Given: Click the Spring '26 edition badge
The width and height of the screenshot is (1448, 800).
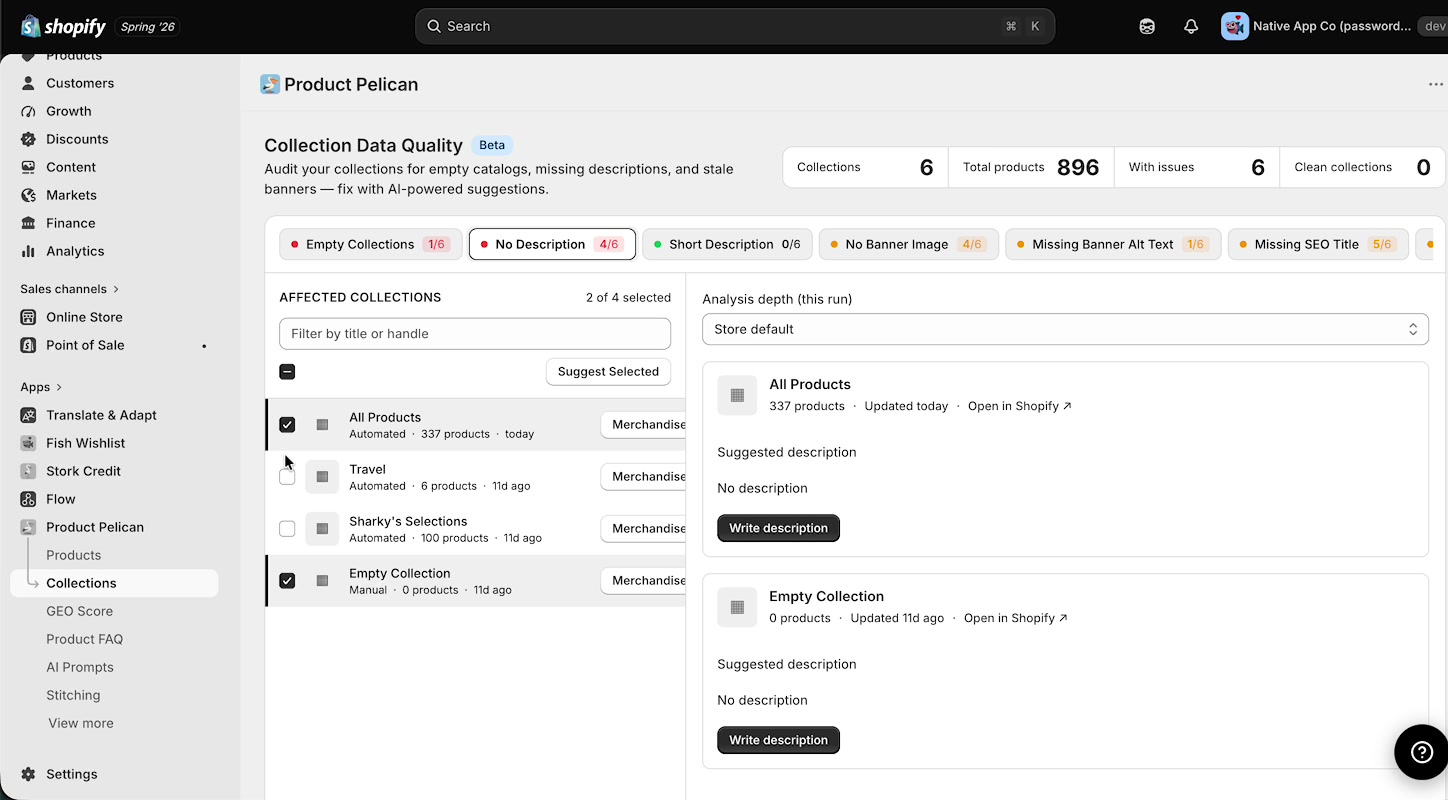Looking at the screenshot, I should click(148, 27).
